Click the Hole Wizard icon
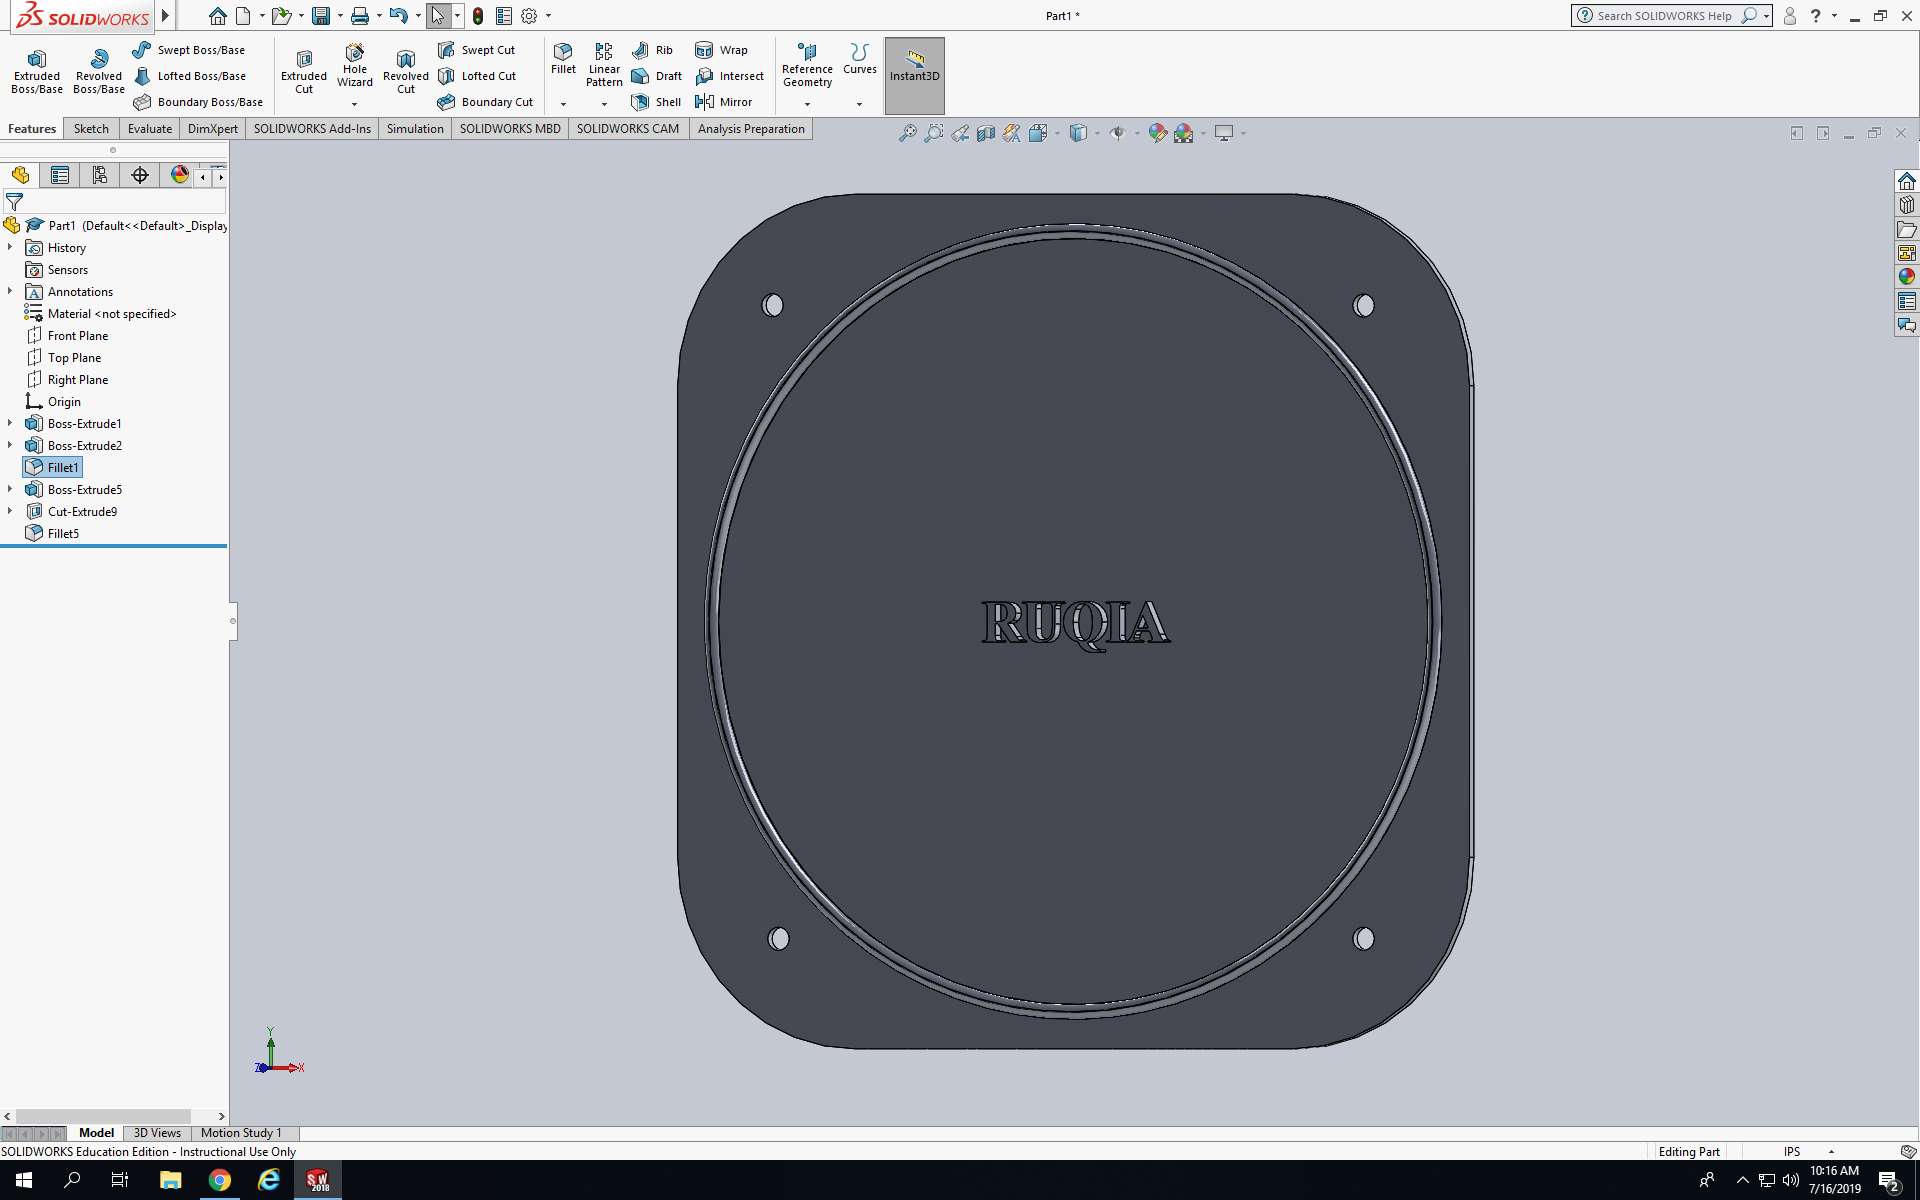The height and width of the screenshot is (1200, 1920). 355,66
